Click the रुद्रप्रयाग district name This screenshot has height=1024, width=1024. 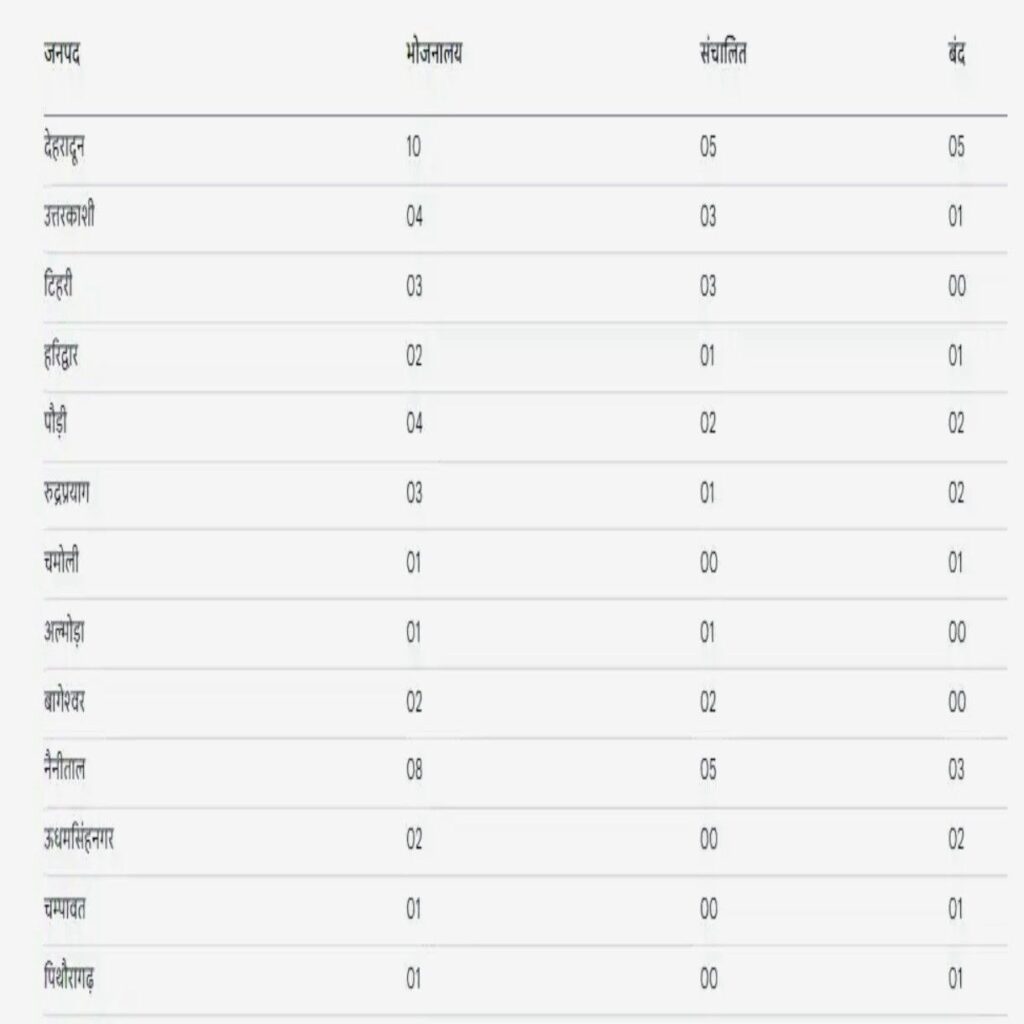tap(73, 493)
